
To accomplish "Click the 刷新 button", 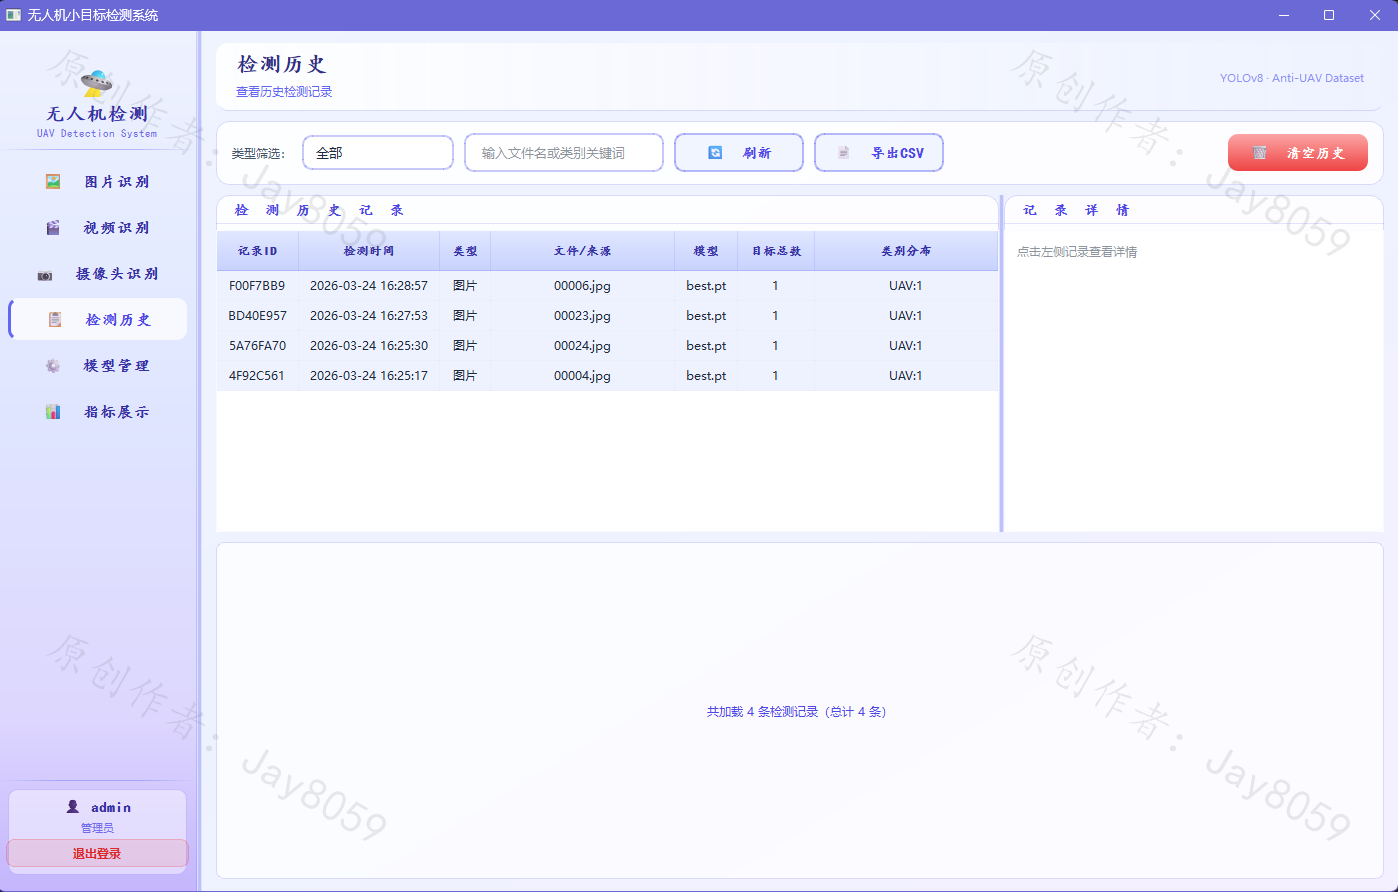I will click(x=739, y=153).
